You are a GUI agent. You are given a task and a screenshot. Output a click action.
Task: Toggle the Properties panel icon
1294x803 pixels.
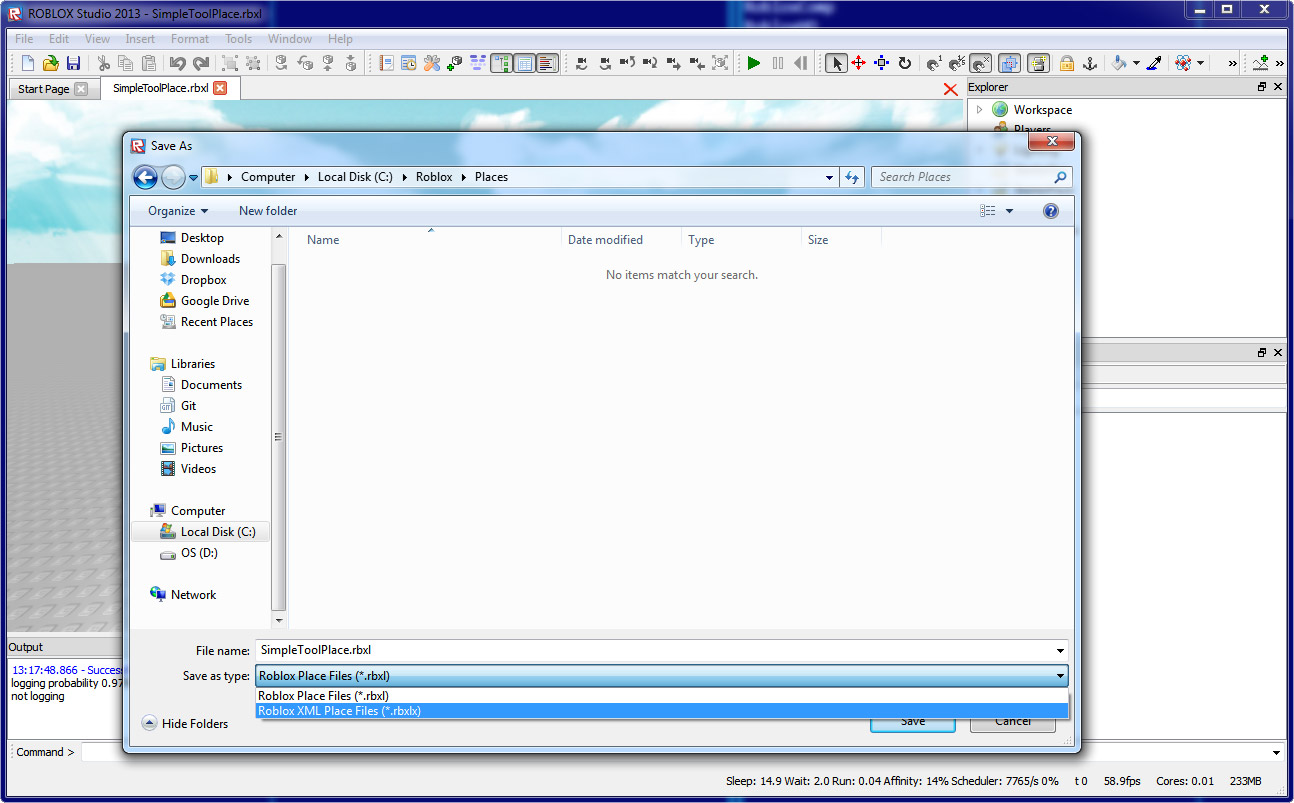pos(523,63)
